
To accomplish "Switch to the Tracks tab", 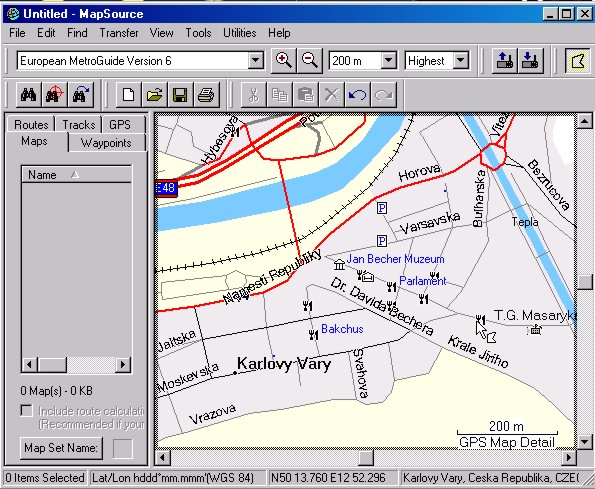I will (x=79, y=124).
